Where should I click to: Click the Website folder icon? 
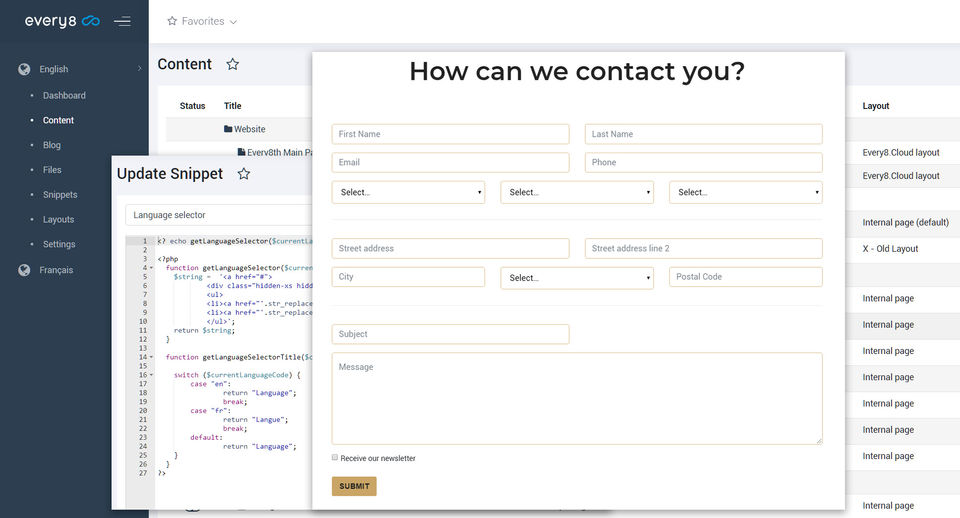pyautogui.click(x=228, y=129)
